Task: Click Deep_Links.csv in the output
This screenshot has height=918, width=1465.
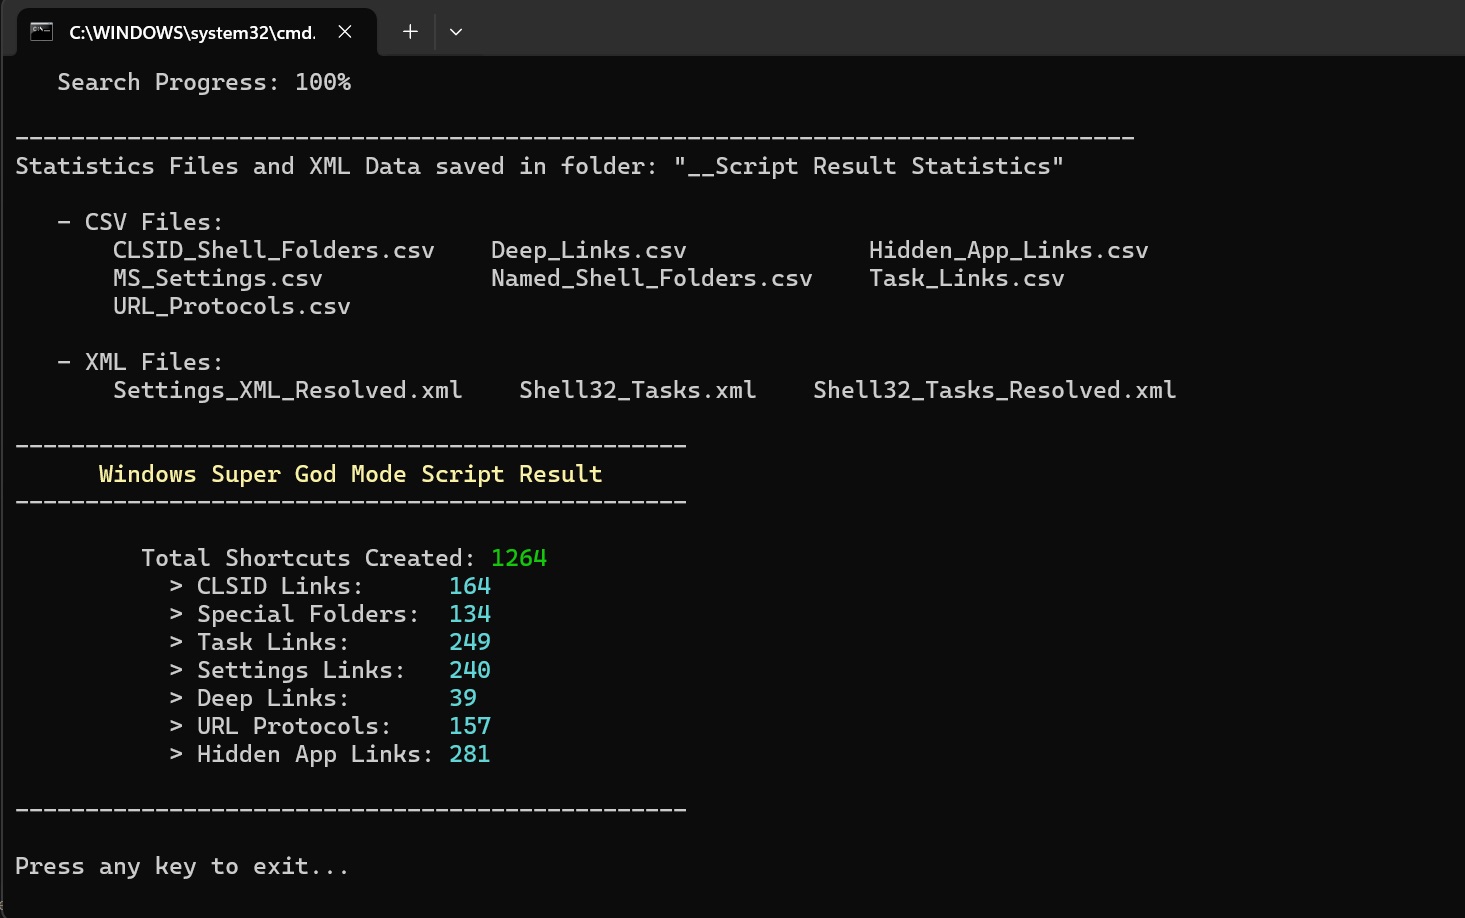Action: 588,249
